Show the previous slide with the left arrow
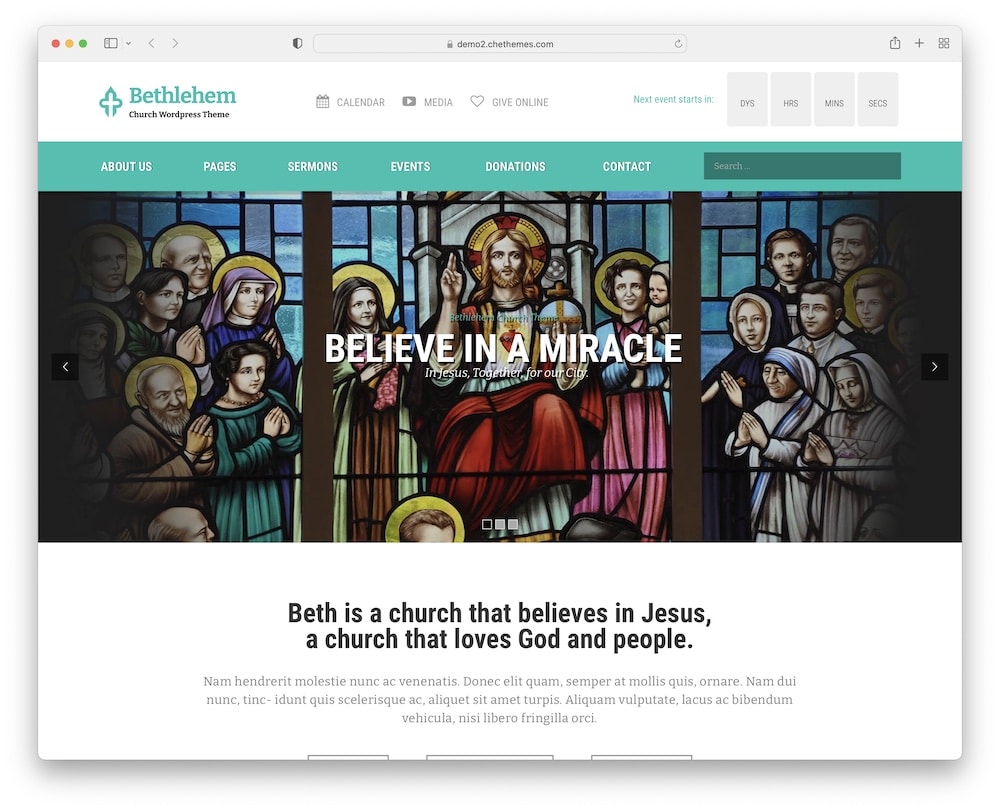The image size is (1000, 810). point(65,367)
